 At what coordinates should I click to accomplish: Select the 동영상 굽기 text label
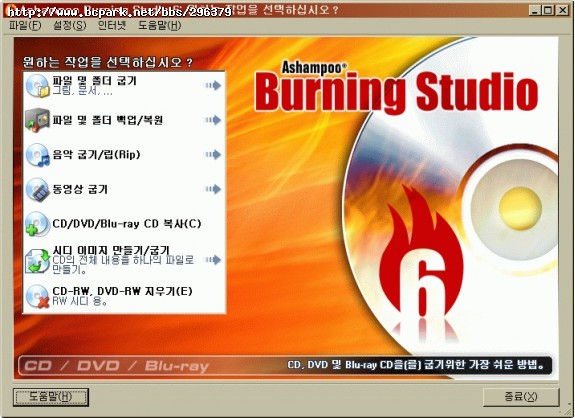pyautogui.click(x=80, y=189)
